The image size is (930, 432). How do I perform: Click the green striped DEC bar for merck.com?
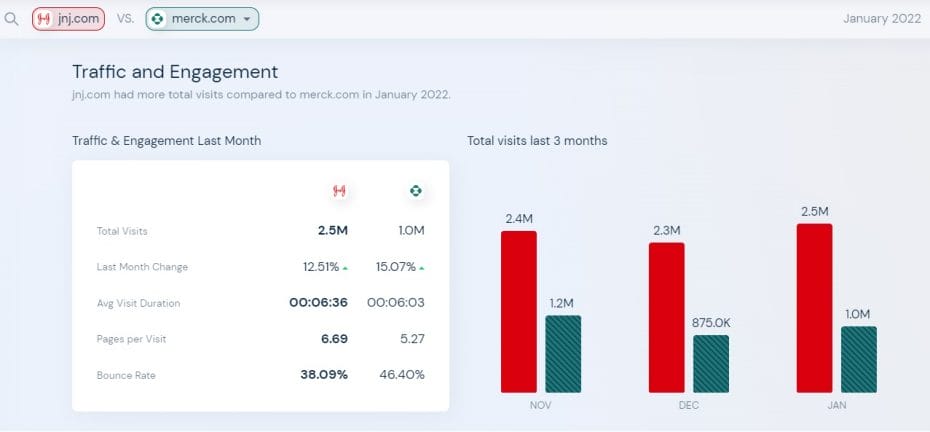pos(711,364)
